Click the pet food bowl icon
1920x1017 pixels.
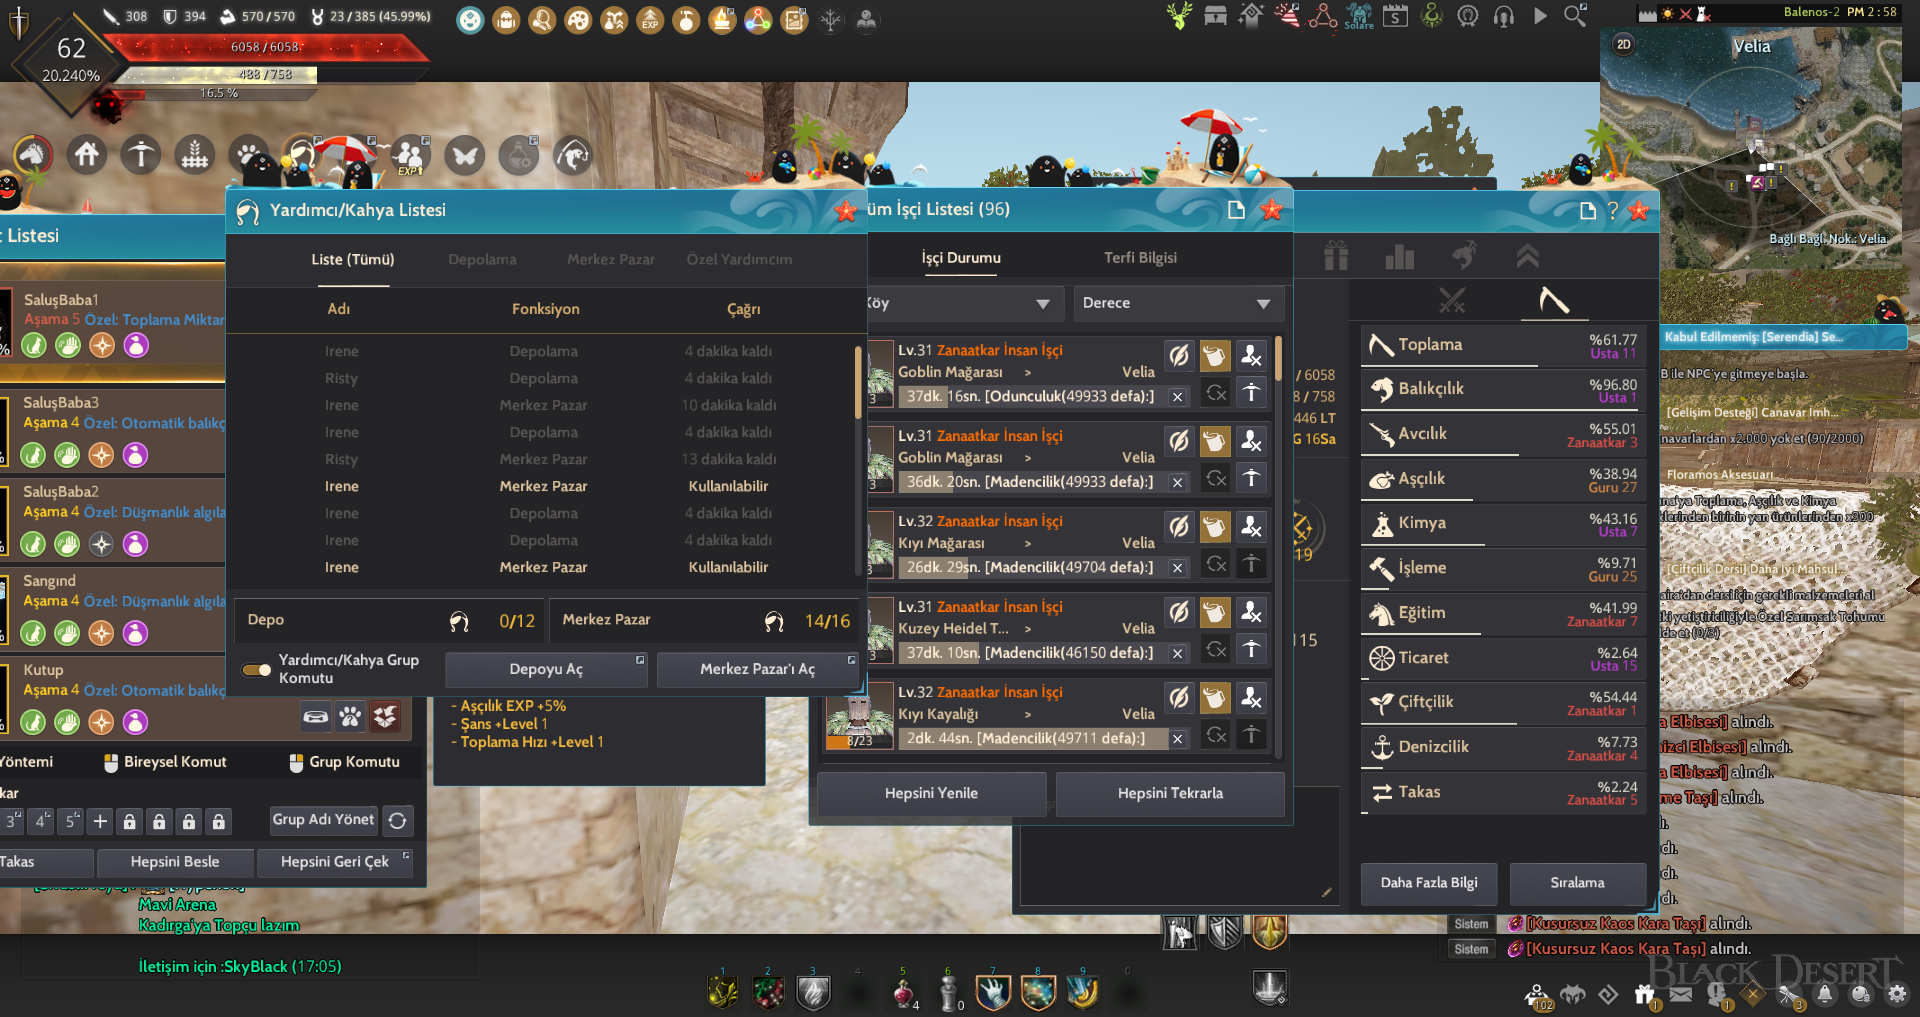pyautogui.click(x=316, y=716)
